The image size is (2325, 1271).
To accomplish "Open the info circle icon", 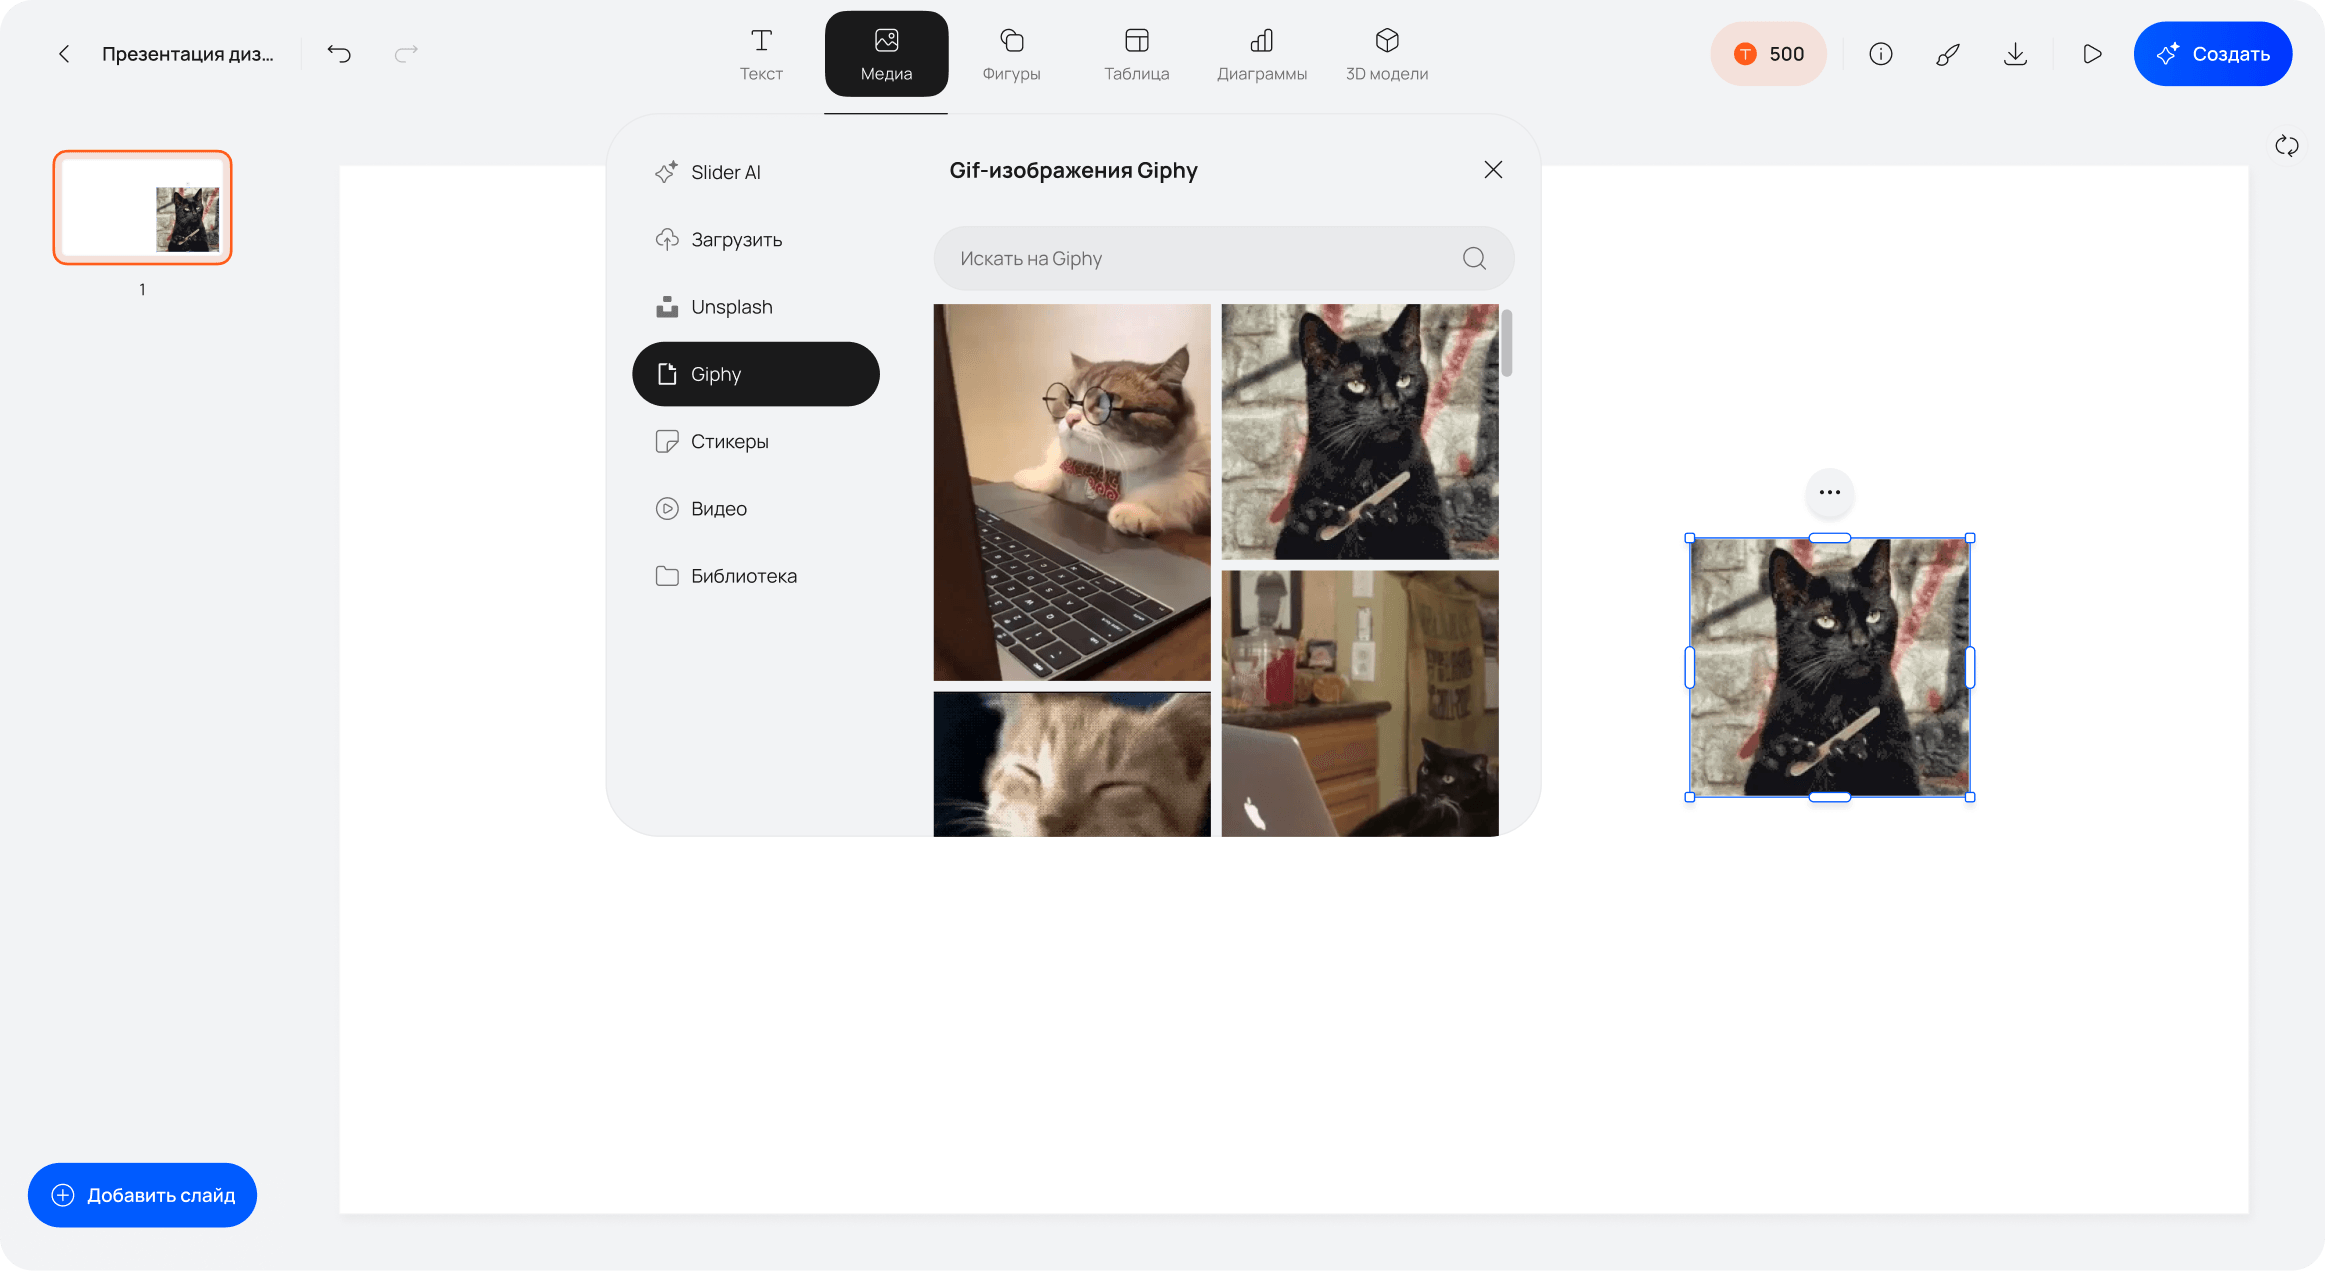I will (1880, 54).
